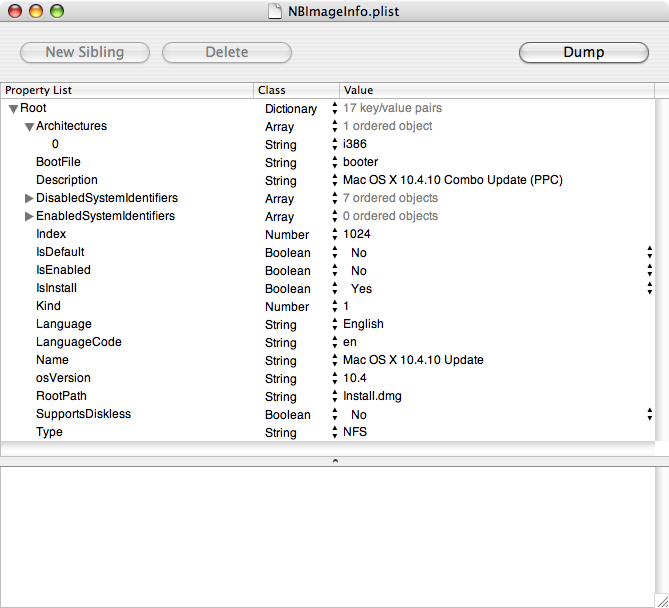Click the Value column header

(497, 90)
